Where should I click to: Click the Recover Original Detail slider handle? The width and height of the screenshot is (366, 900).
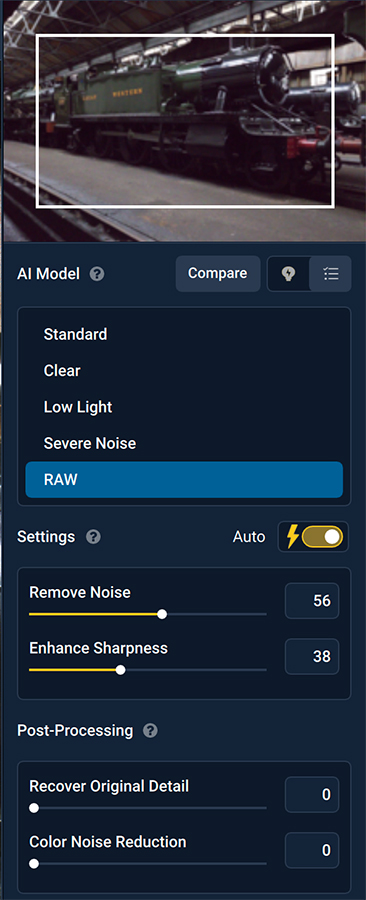pos(34,808)
